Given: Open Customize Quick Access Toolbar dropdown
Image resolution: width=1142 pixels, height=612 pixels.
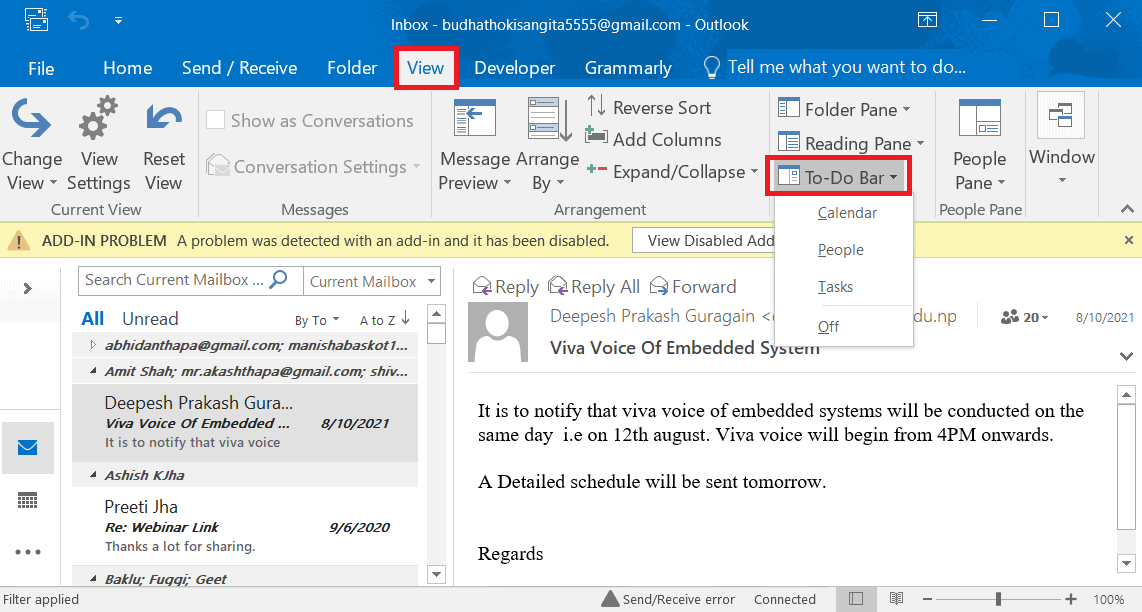Looking at the screenshot, I should (x=118, y=20).
